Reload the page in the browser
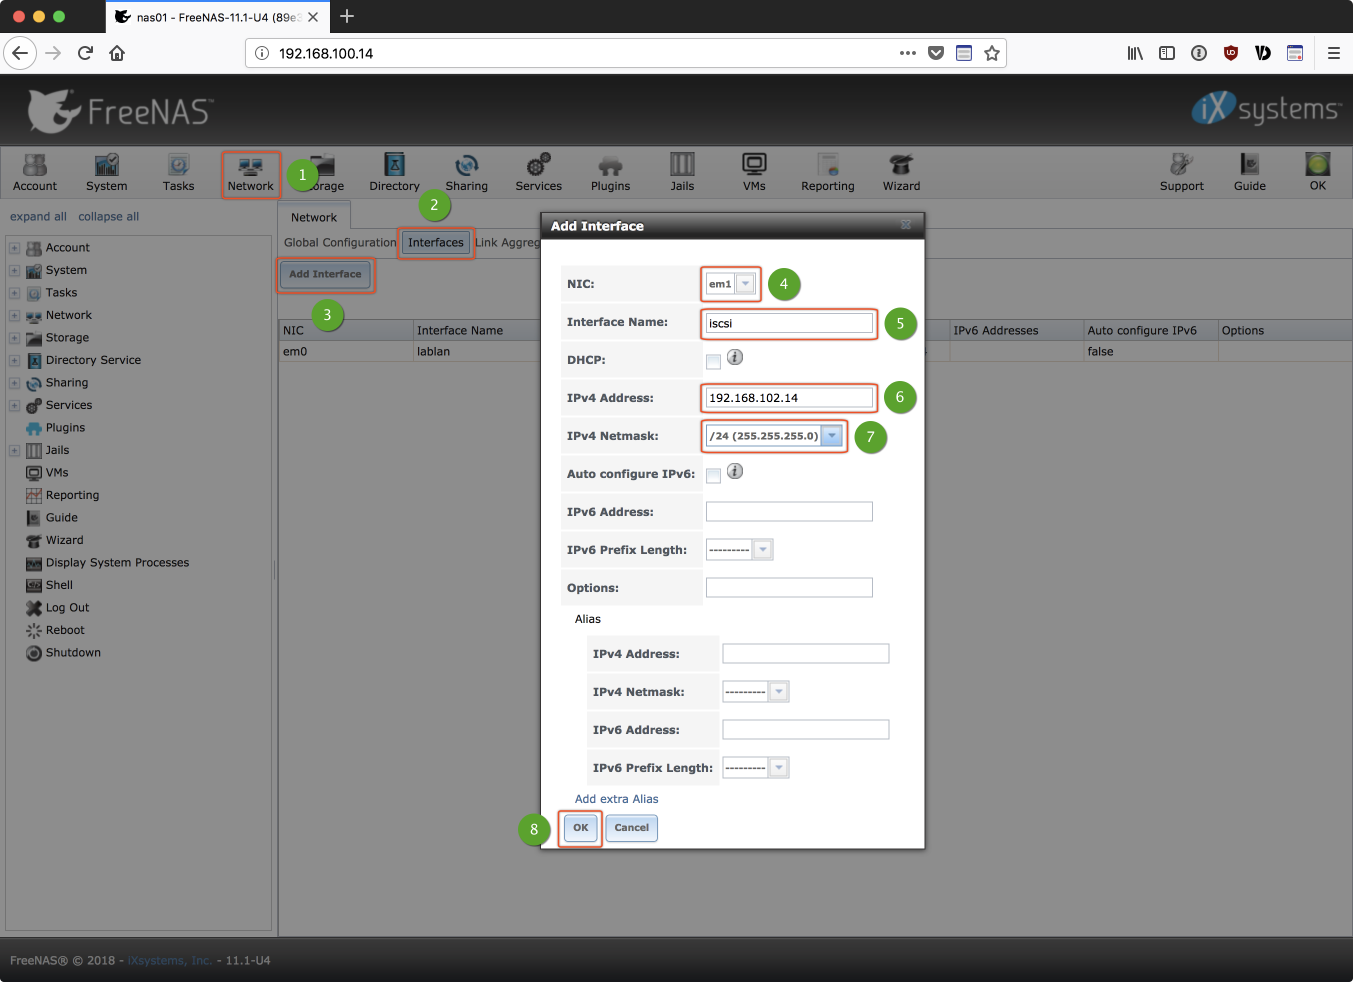 click(x=85, y=53)
